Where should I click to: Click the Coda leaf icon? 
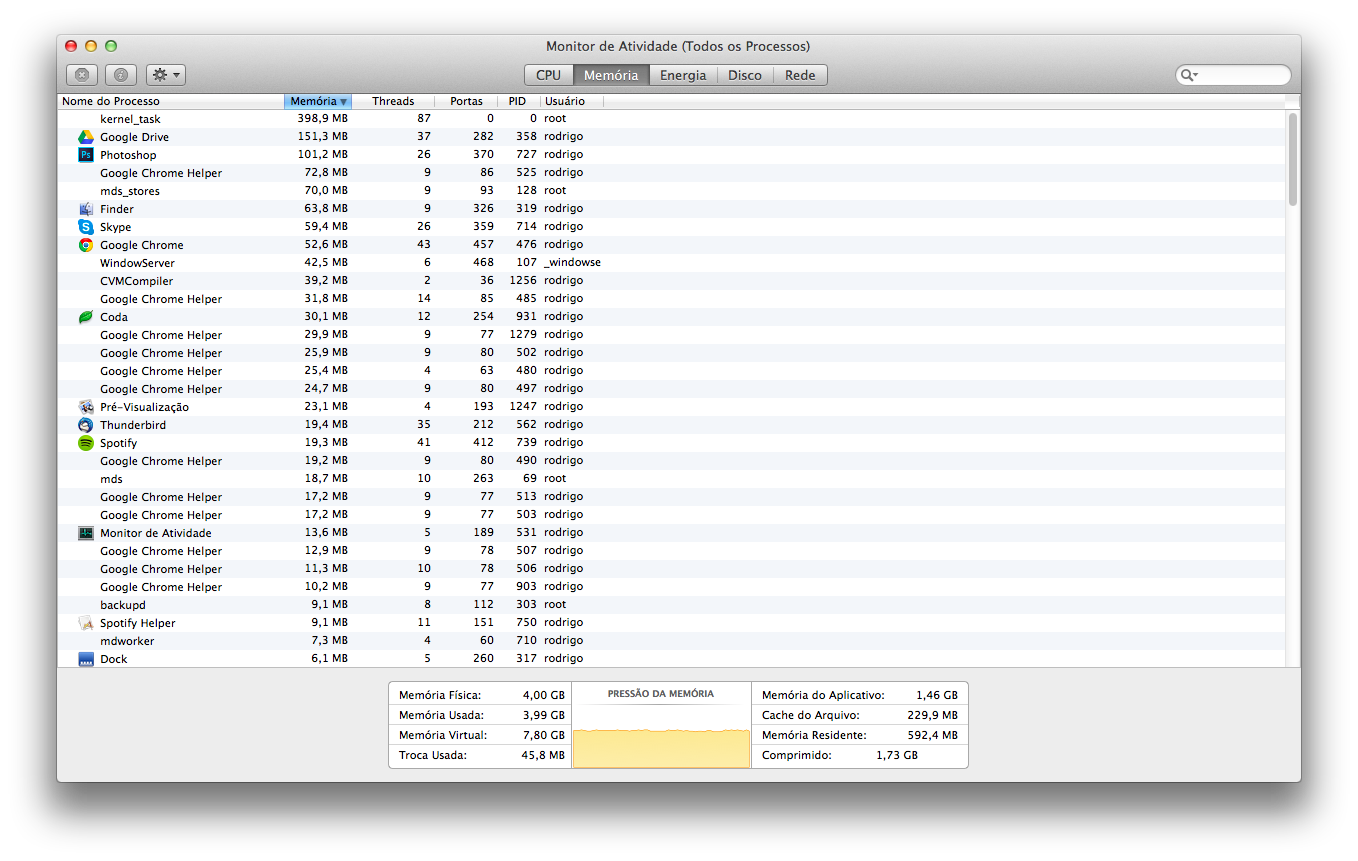86,317
